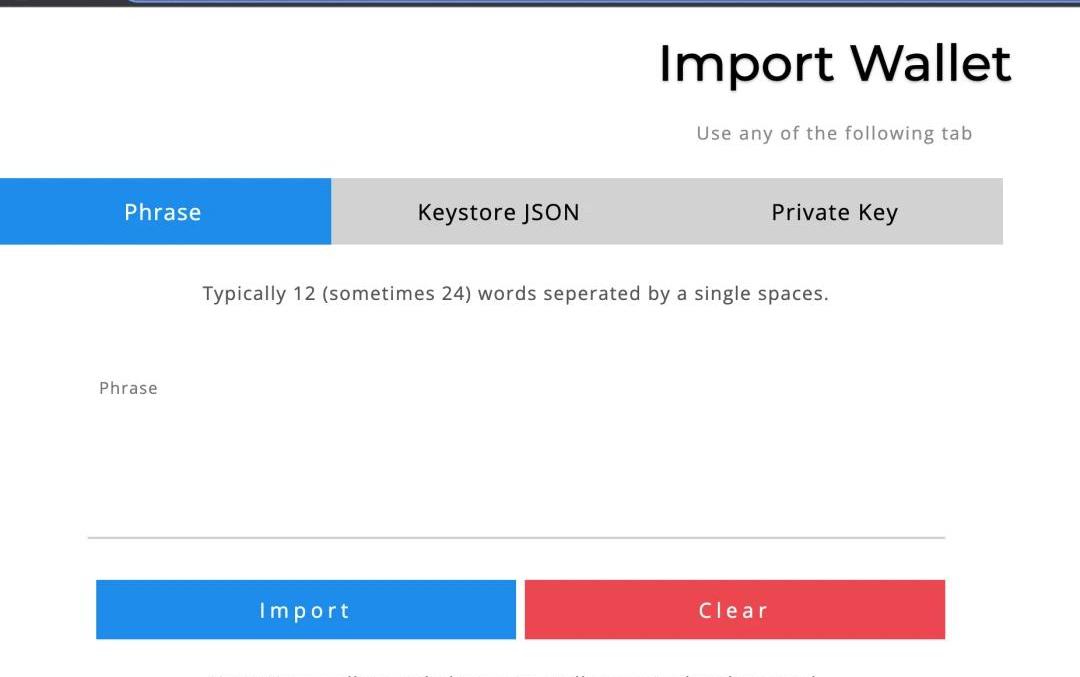
Task: Select the Private Key tab
Action: pyautogui.click(x=834, y=212)
